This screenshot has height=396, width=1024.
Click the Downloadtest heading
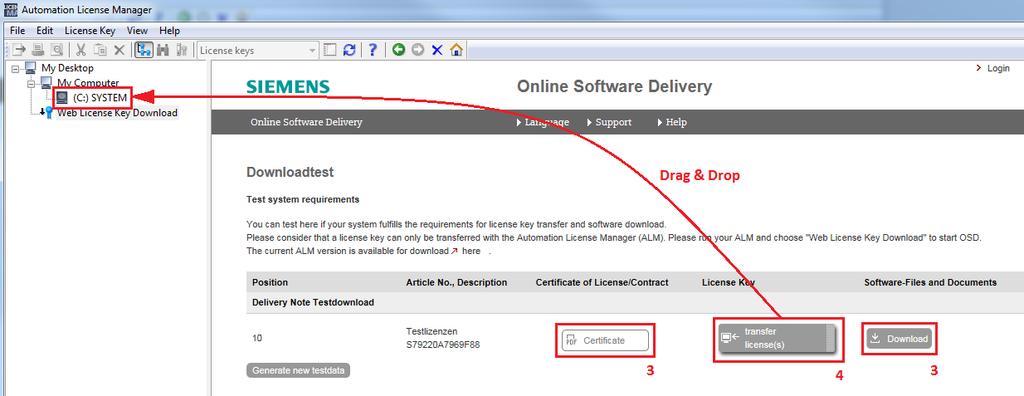pyautogui.click(x=290, y=173)
